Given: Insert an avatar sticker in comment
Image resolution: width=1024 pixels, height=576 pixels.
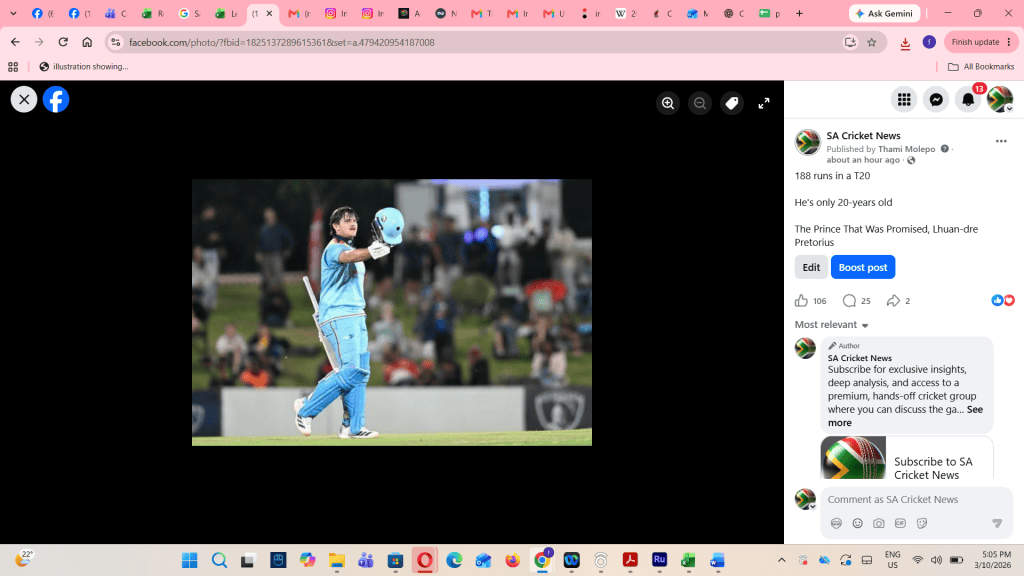Looking at the screenshot, I should point(836,523).
